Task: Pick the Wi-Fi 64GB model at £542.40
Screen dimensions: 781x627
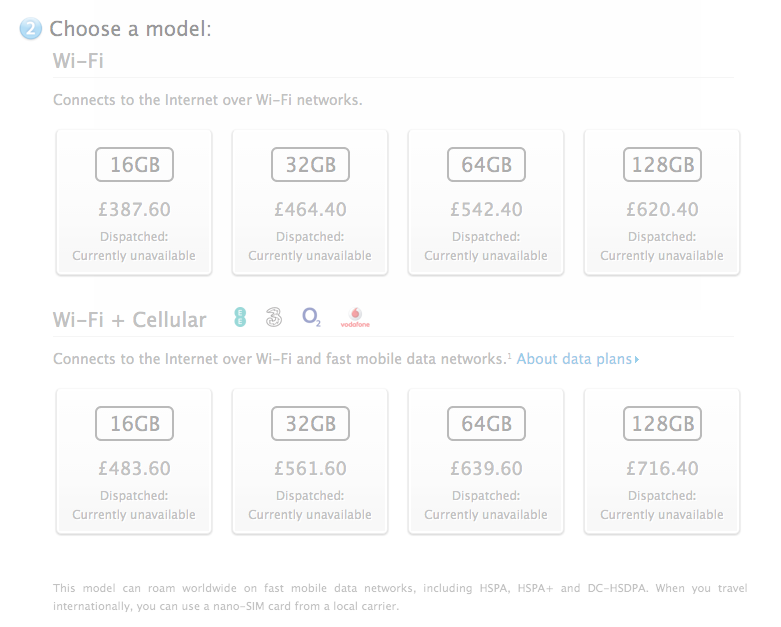Action: click(x=486, y=203)
